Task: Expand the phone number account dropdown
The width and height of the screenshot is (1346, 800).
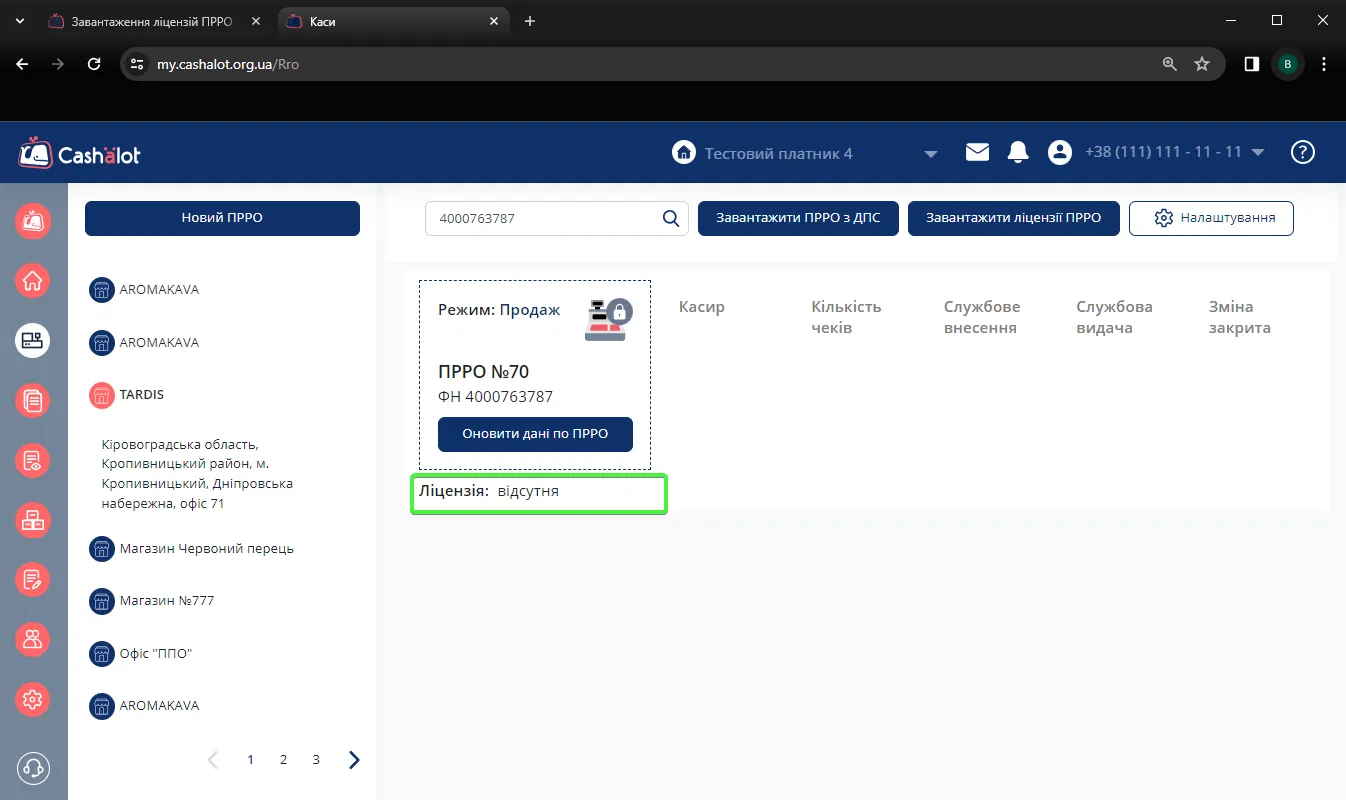Action: tap(1258, 153)
